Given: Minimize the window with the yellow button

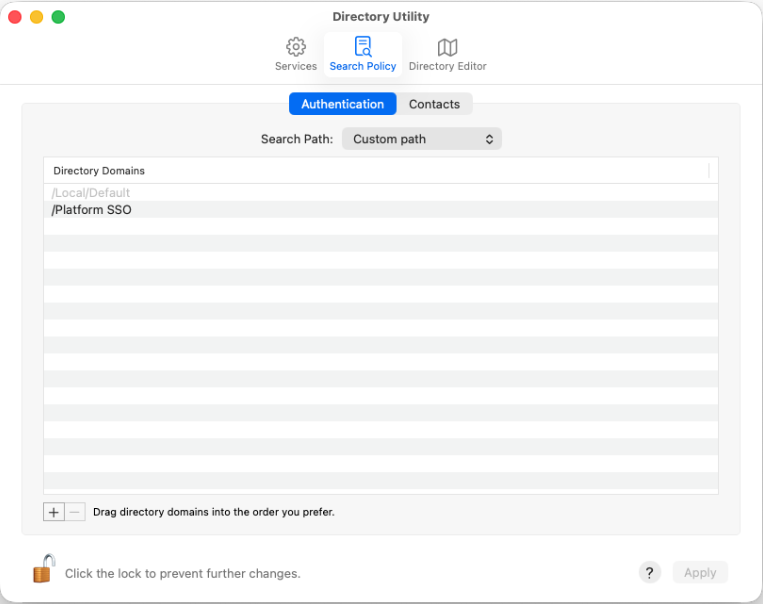Looking at the screenshot, I should [36, 17].
